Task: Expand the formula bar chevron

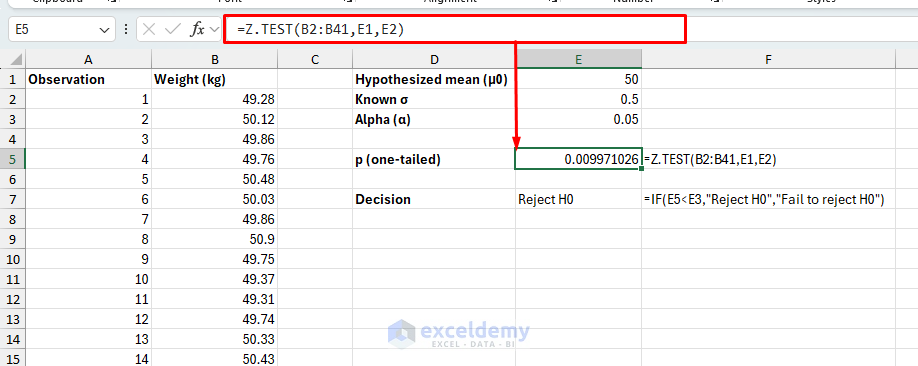Action: [214, 29]
